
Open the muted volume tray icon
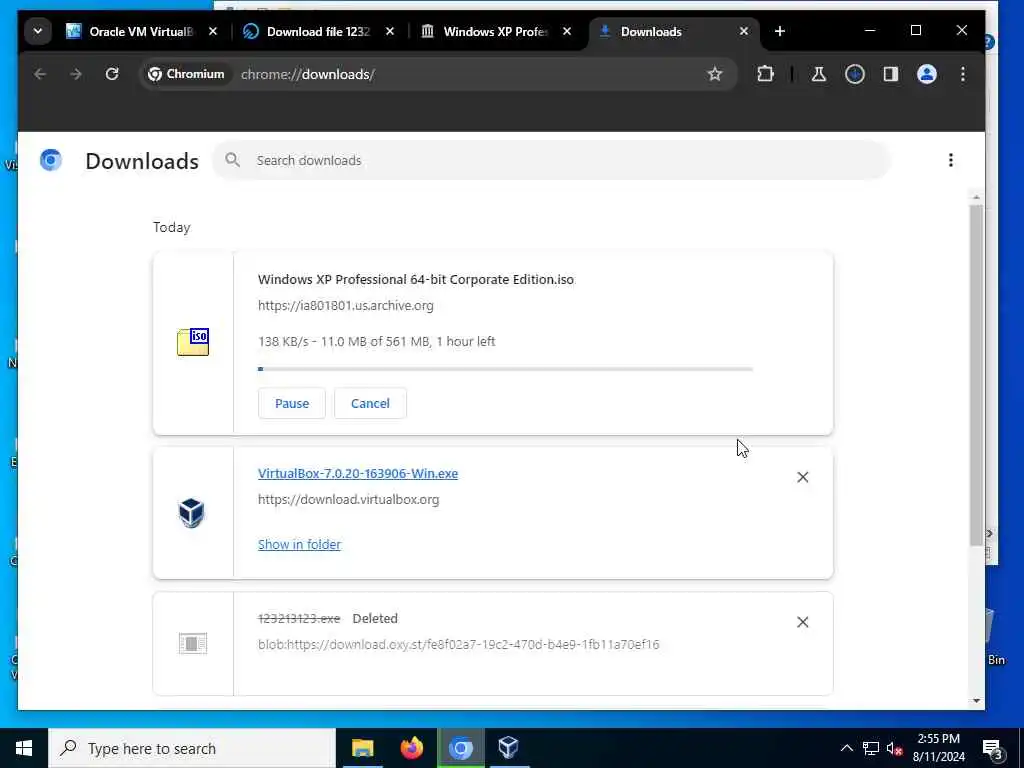[895, 748]
